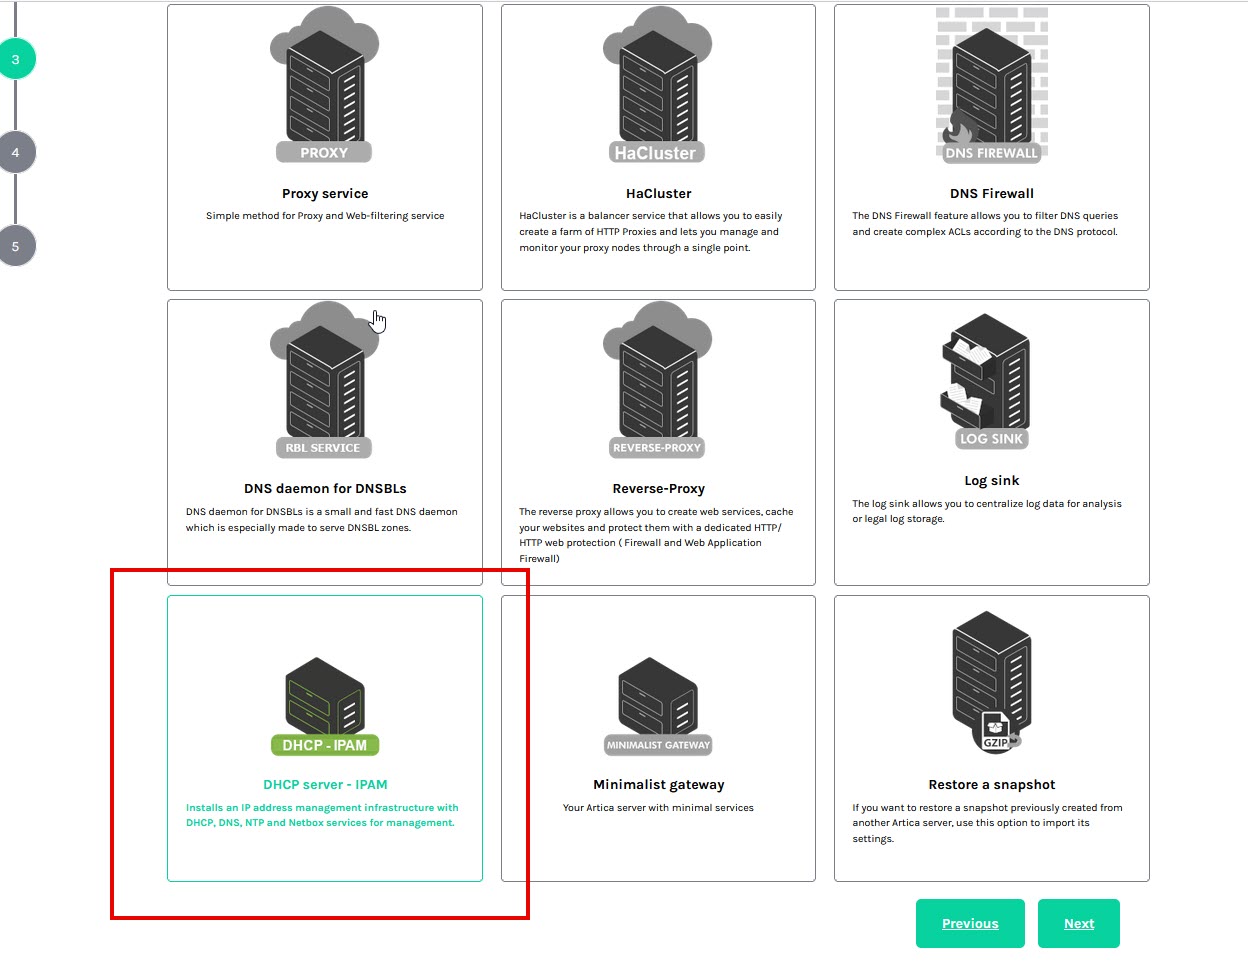Open the Proxy service title
This screenshot has width=1248, height=970.
325,194
